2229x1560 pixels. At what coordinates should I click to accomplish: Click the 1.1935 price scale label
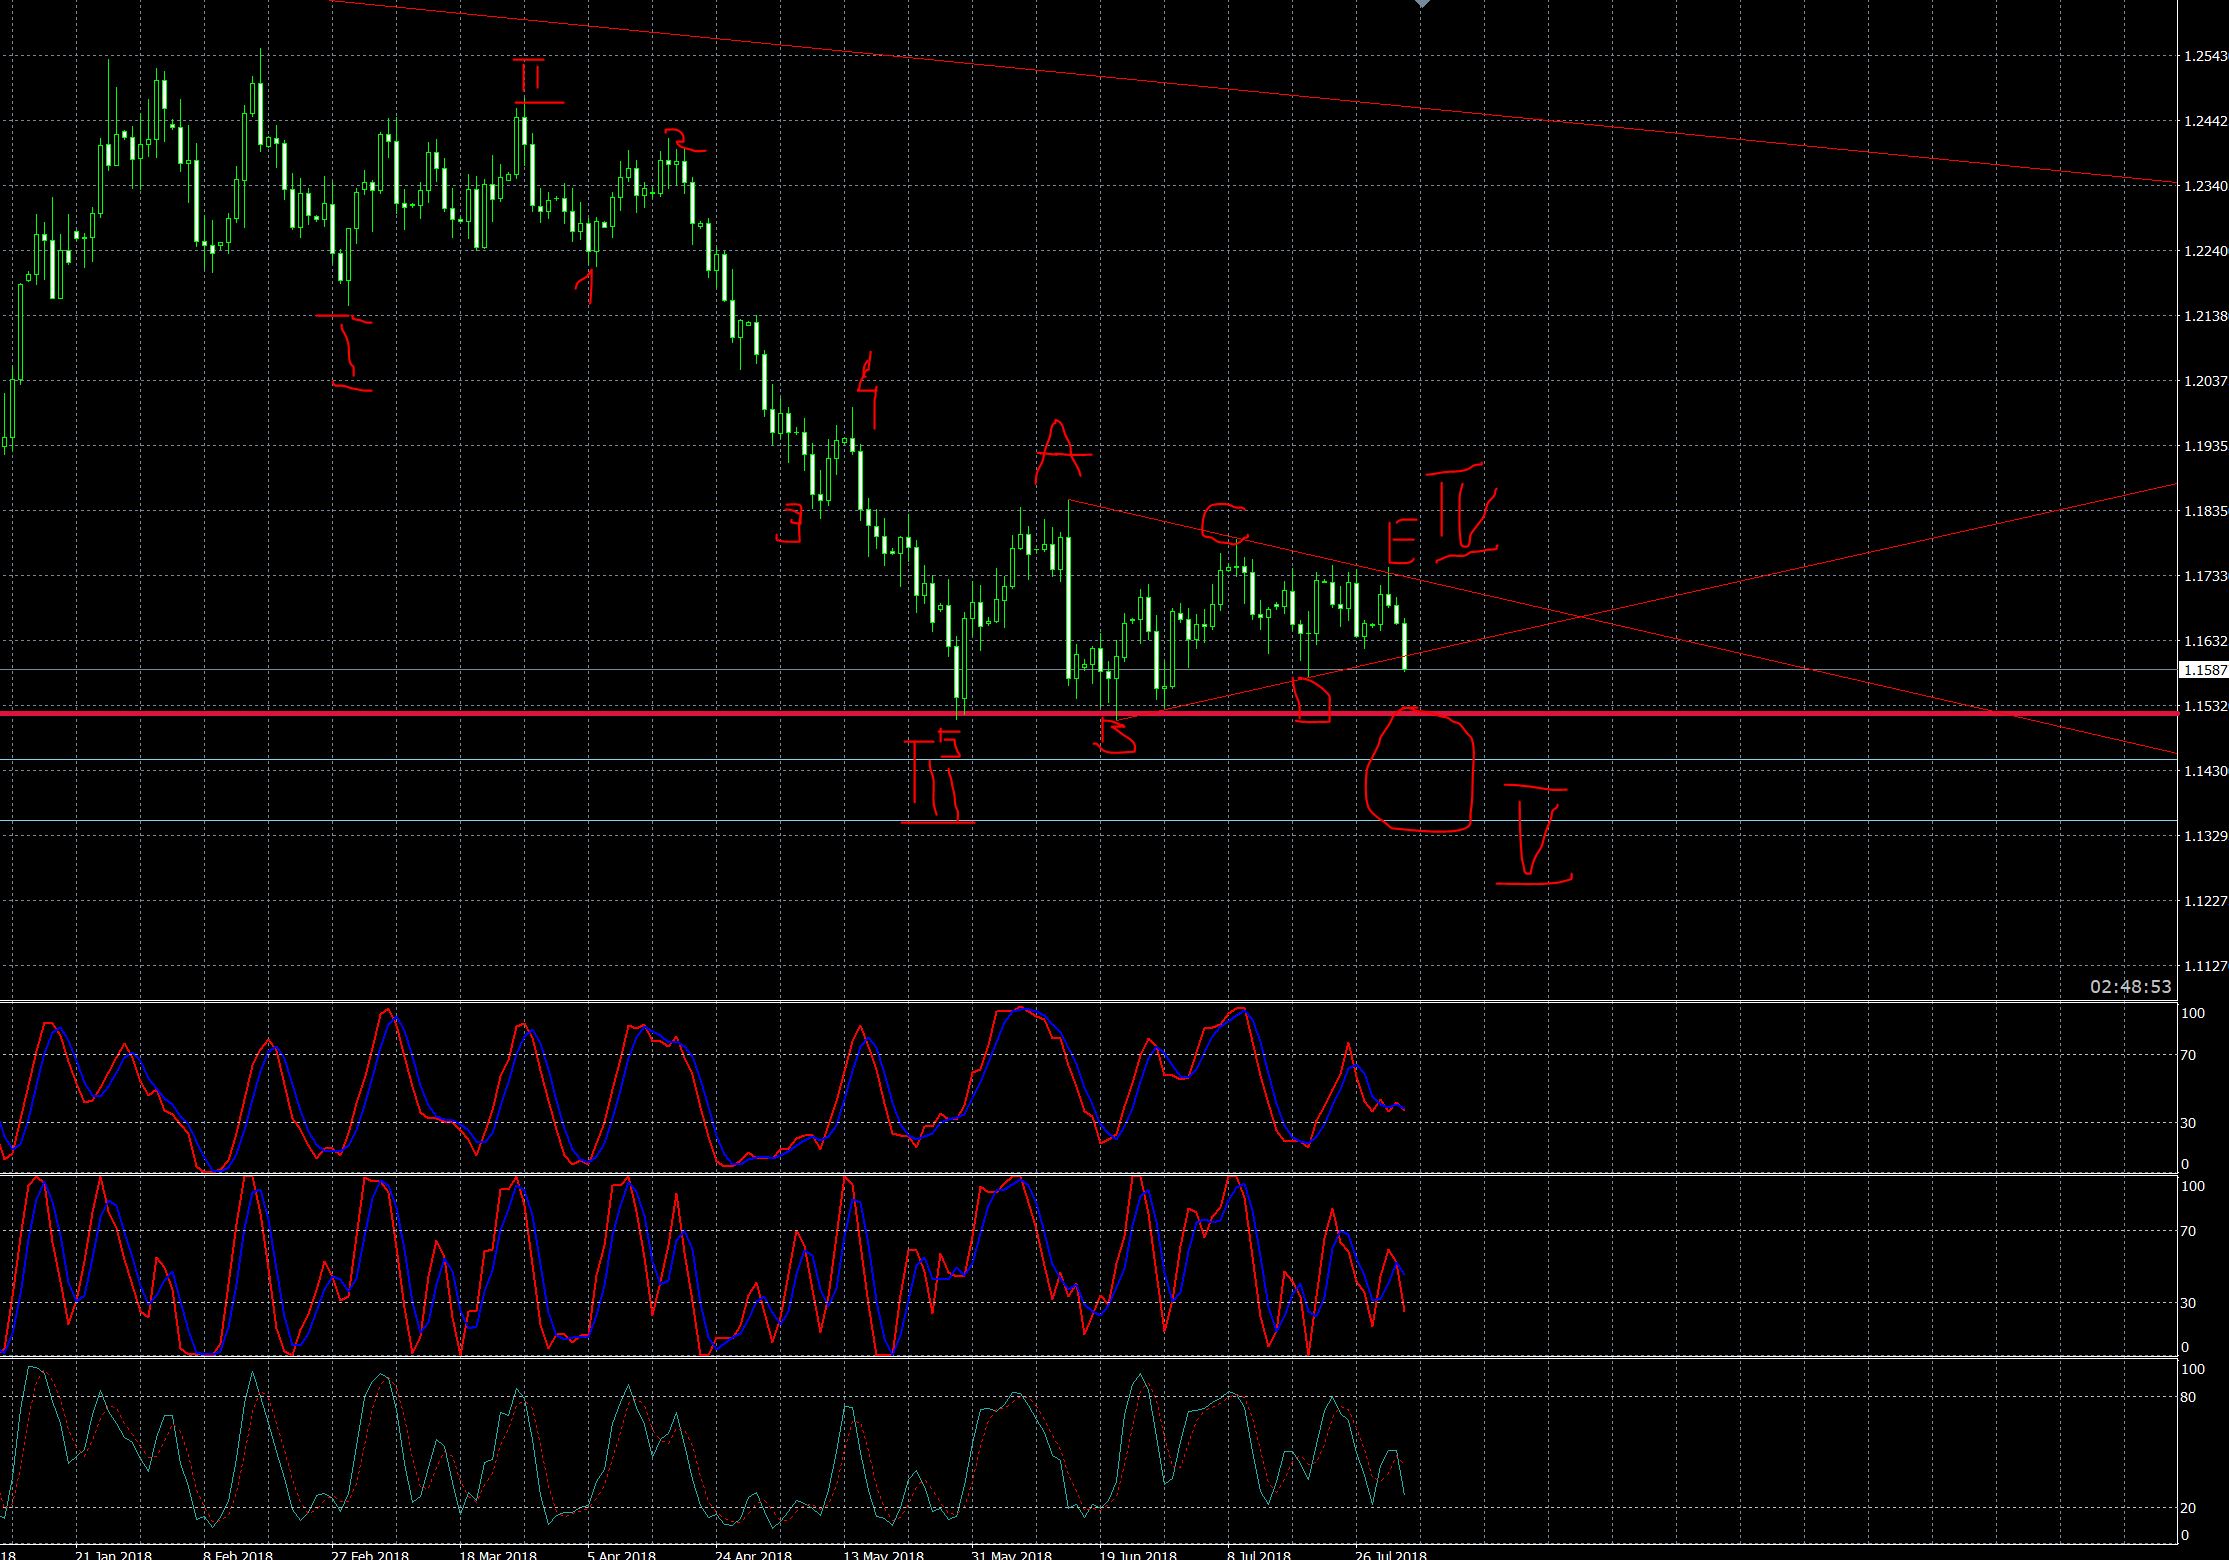(2206, 447)
